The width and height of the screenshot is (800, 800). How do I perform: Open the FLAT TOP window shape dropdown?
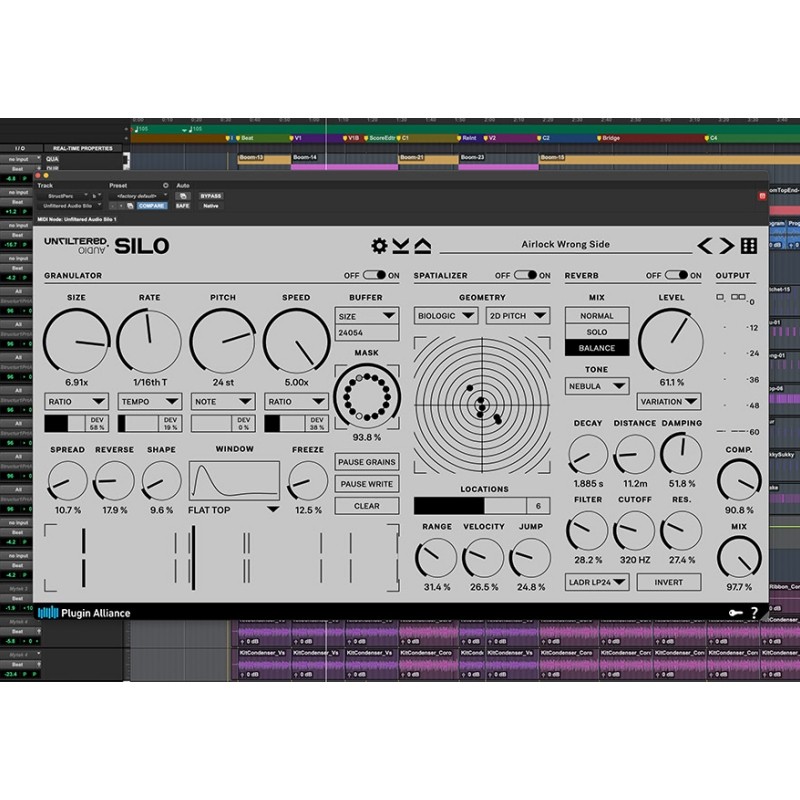(x=234, y=510)
